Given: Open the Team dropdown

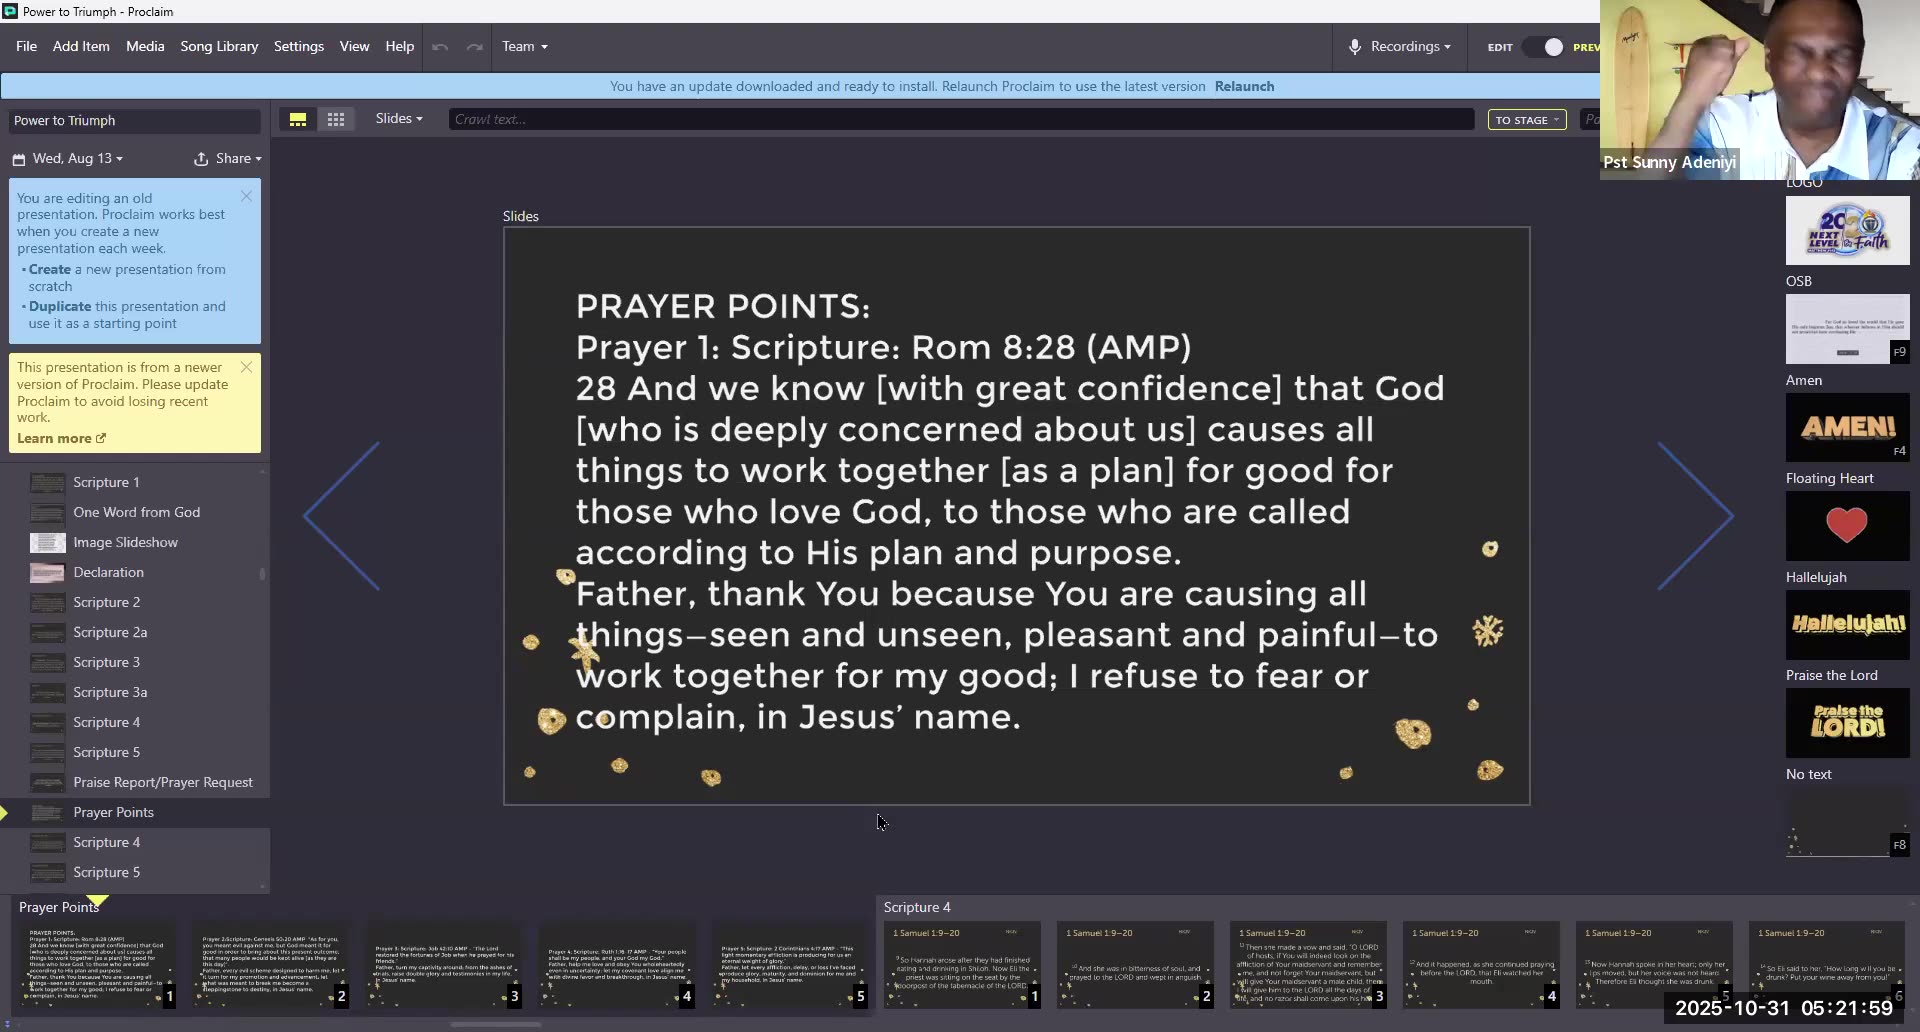Looking at the screenshot, I should 525,47.
